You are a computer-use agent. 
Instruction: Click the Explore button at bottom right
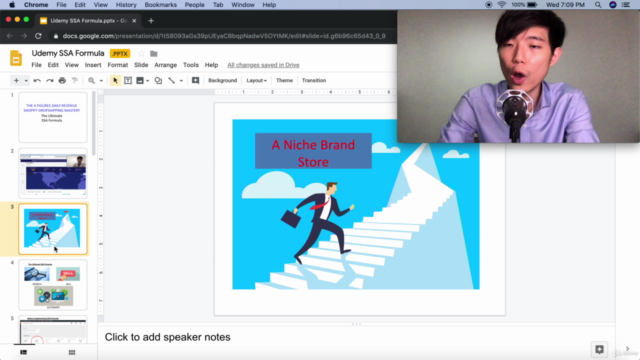tap(599, 349)
